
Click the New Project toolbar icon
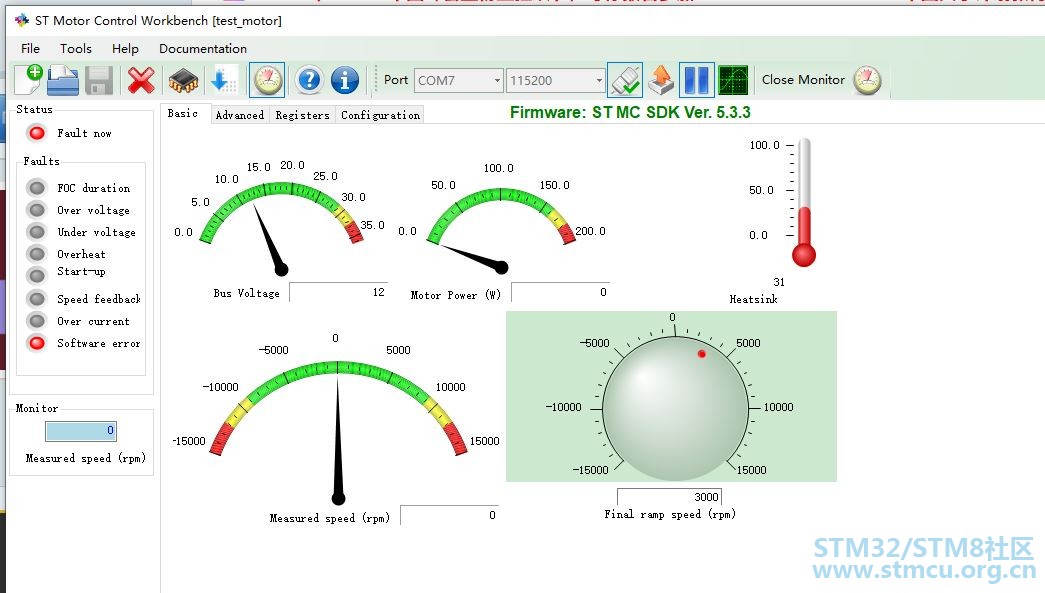coord(29,80)
